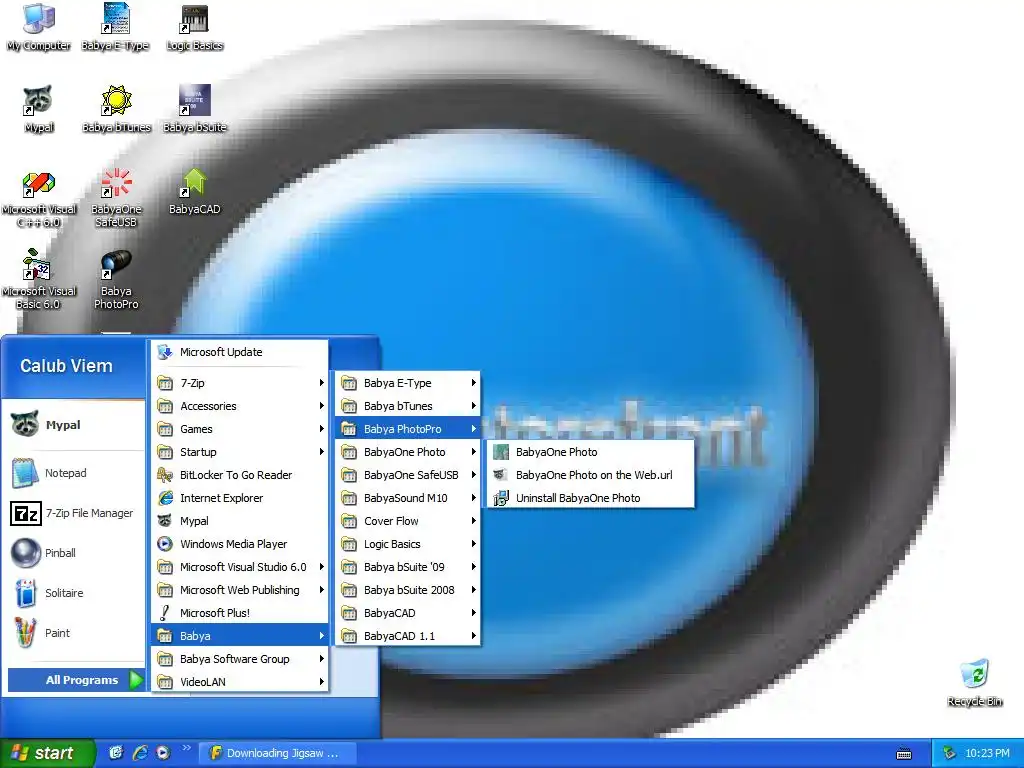This screenshot has height=768, width=1024.
Task: Open Microsoft Update in programs menu
Action: coord(240,352)
